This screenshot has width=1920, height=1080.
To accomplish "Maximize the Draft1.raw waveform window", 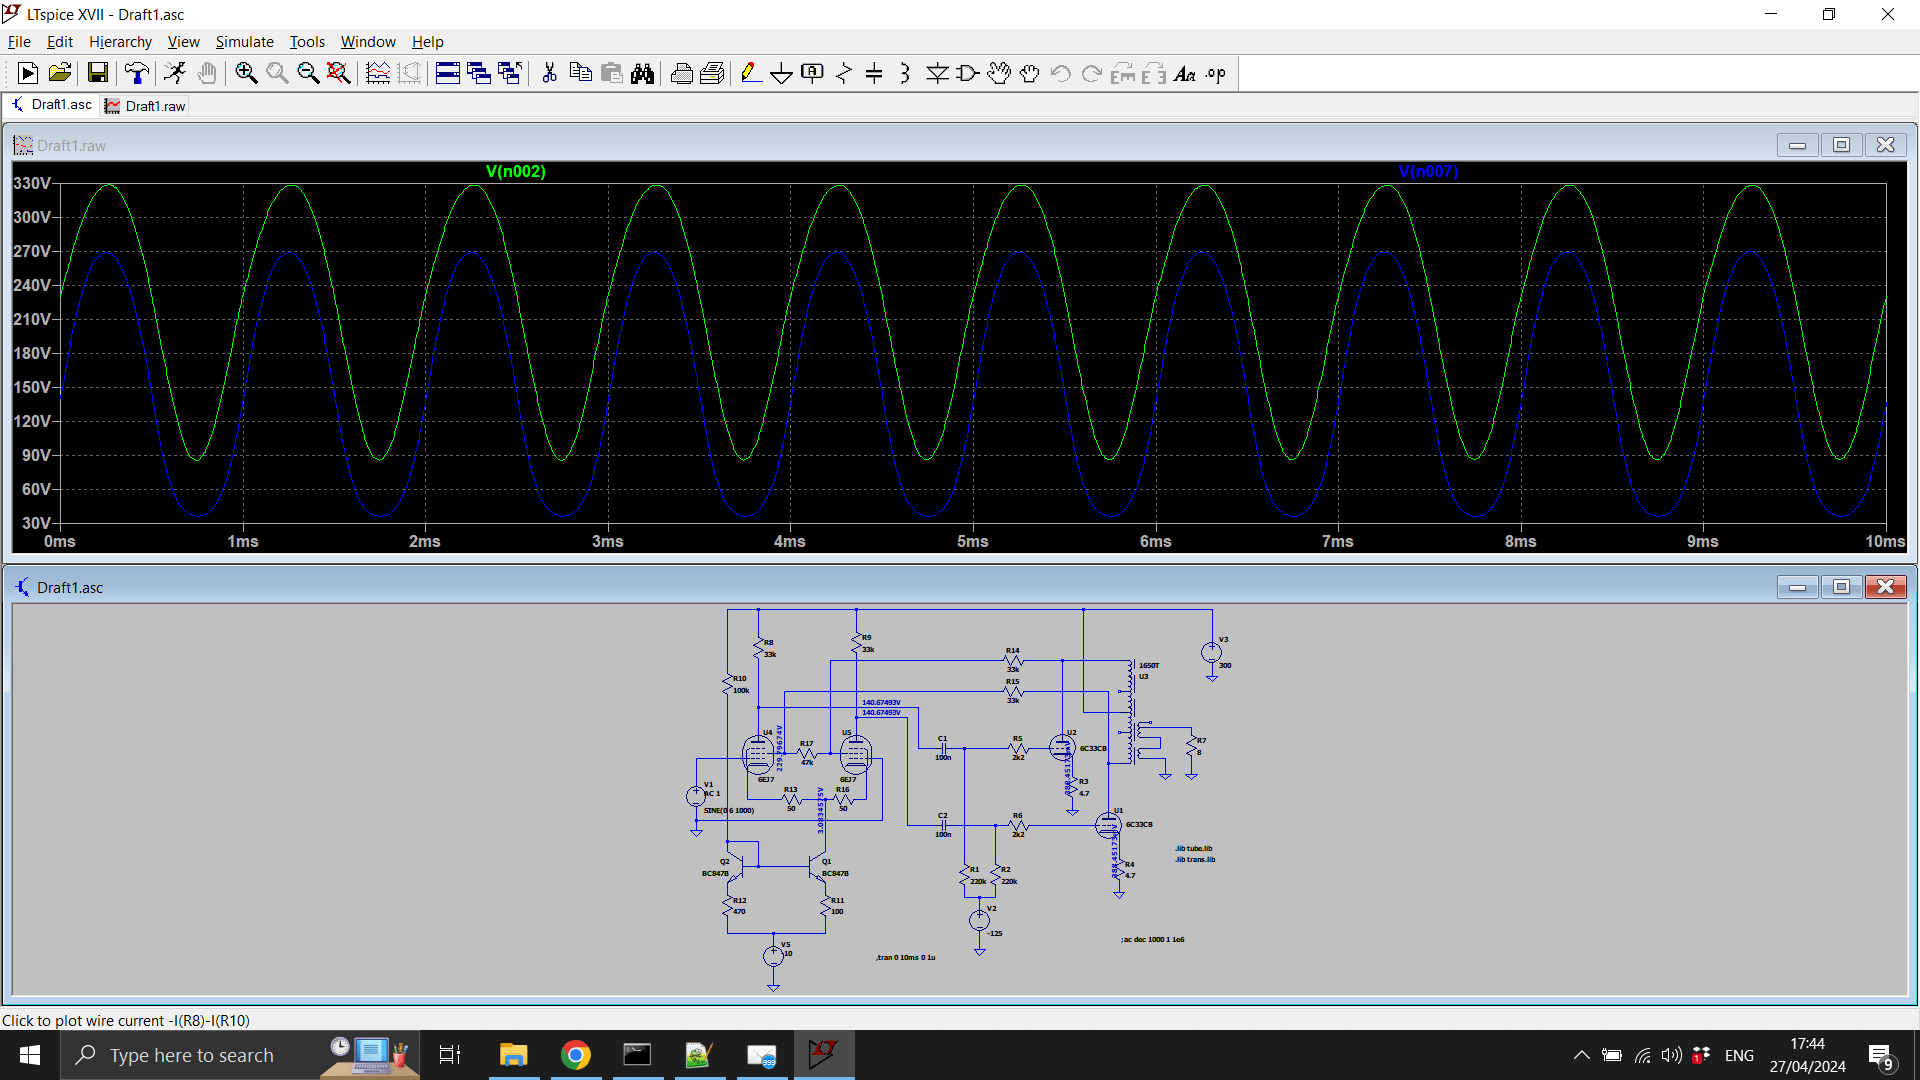I will pyautogui.click(x=1841, y=145).
